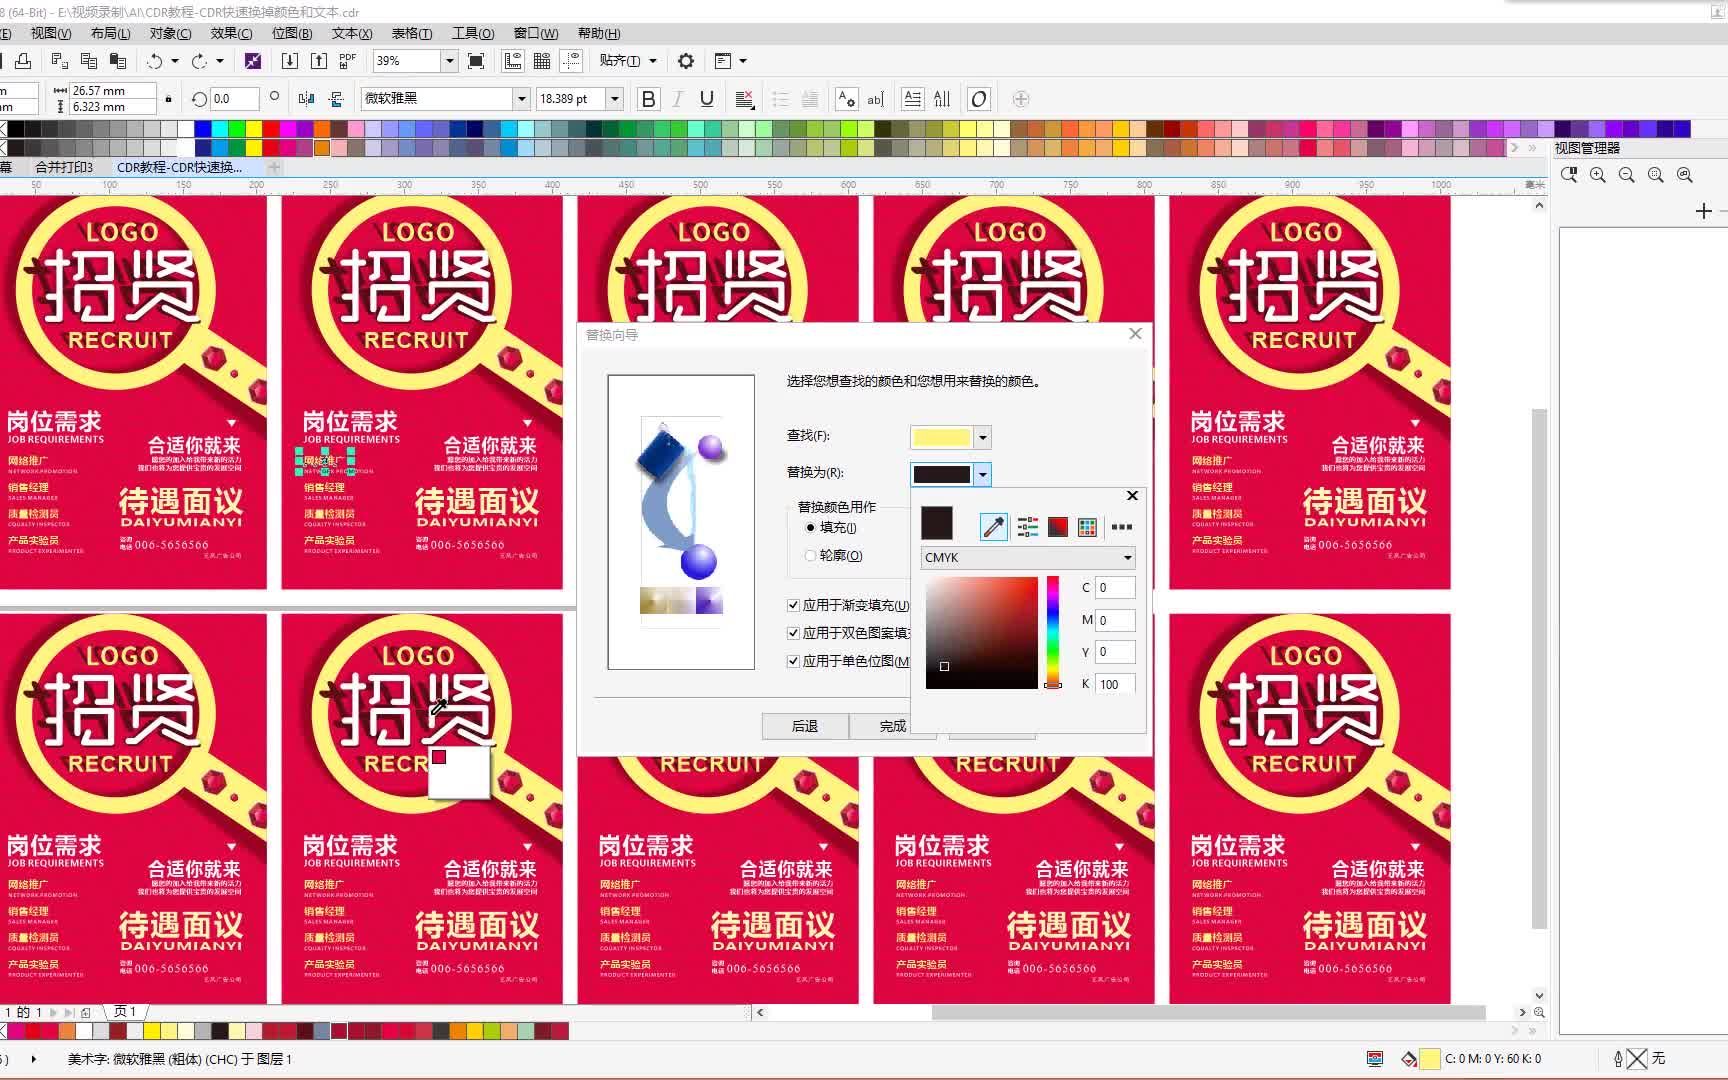1728x1080 pixels.
Task: Expand the 替换为(R) color dropdown
Action: coord(984,474)
